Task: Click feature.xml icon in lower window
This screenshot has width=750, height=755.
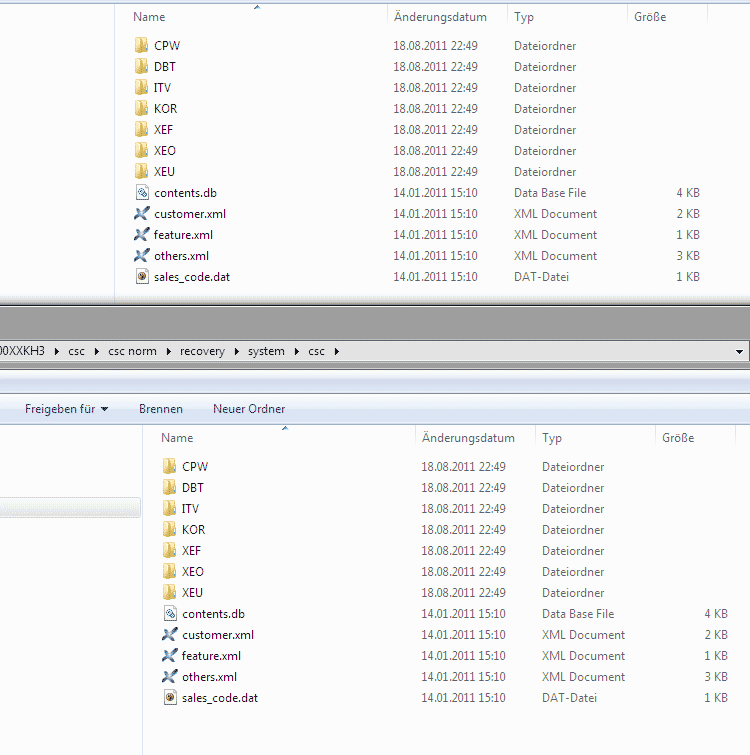Action: coord(169,655)
